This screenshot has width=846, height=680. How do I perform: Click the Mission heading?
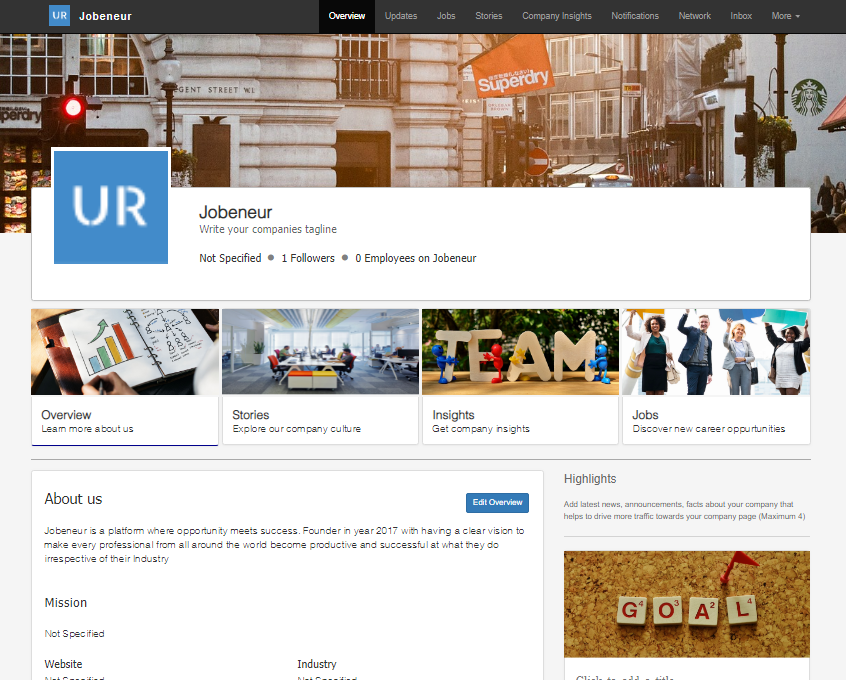66,603
